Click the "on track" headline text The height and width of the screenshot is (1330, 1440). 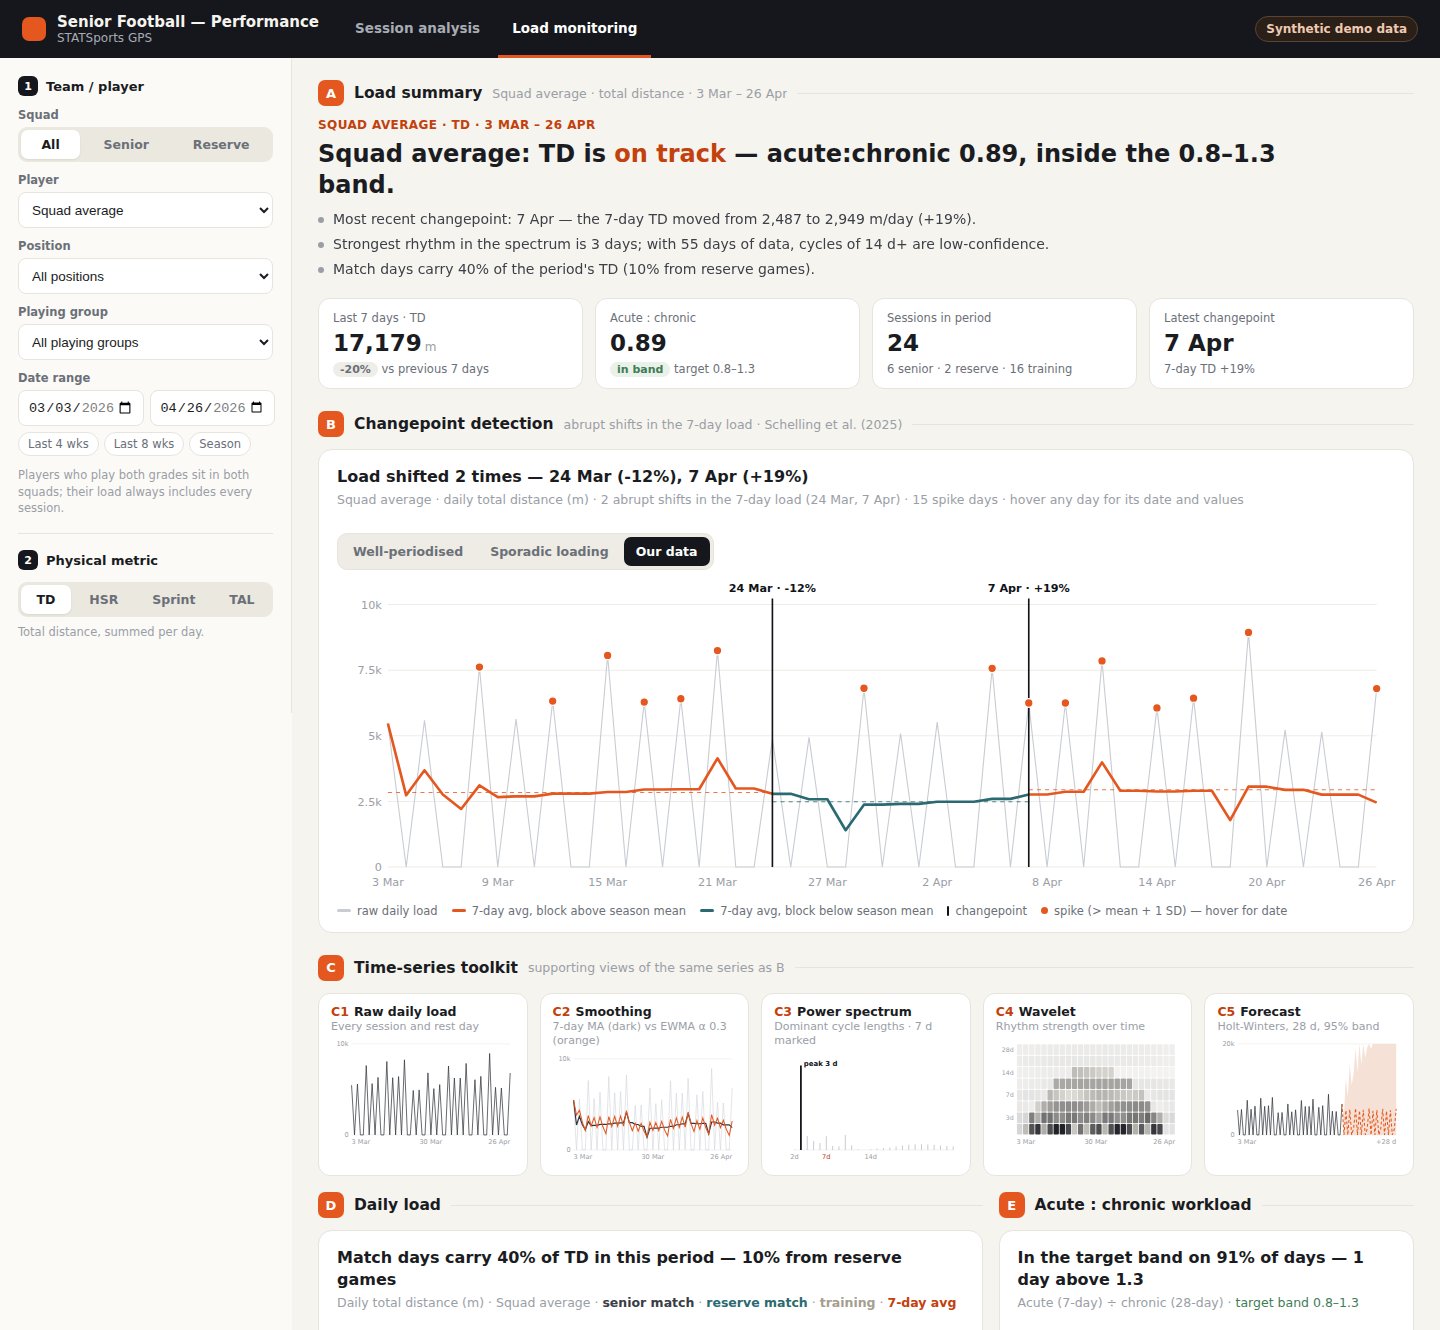coord(670,153)
